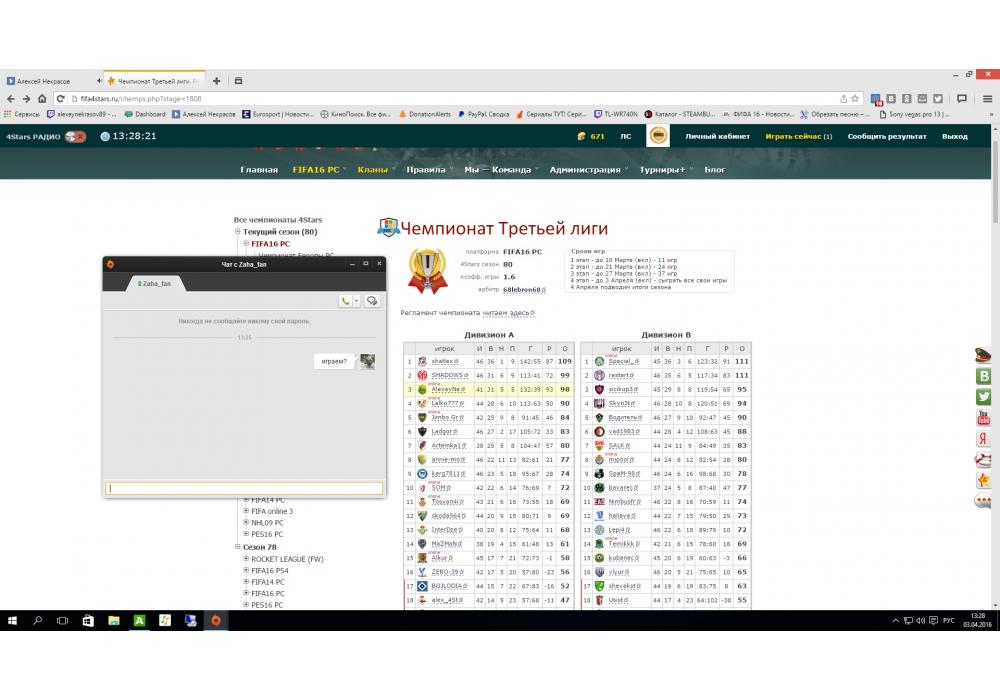Click the voice call icon in chat
The height and width of the screenshot is (700, 1000).
click(346, 300)
